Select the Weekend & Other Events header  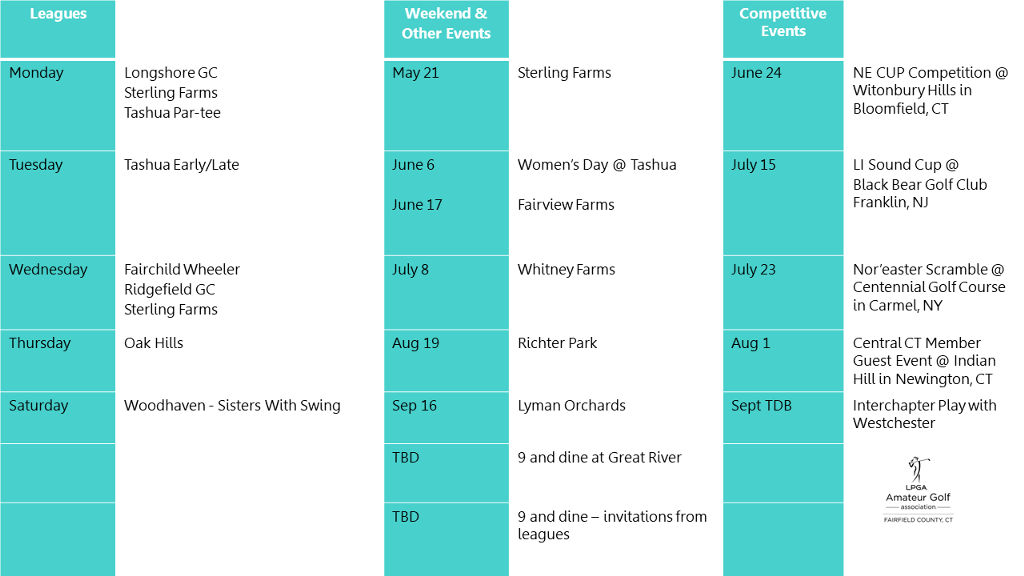point(446,29)
